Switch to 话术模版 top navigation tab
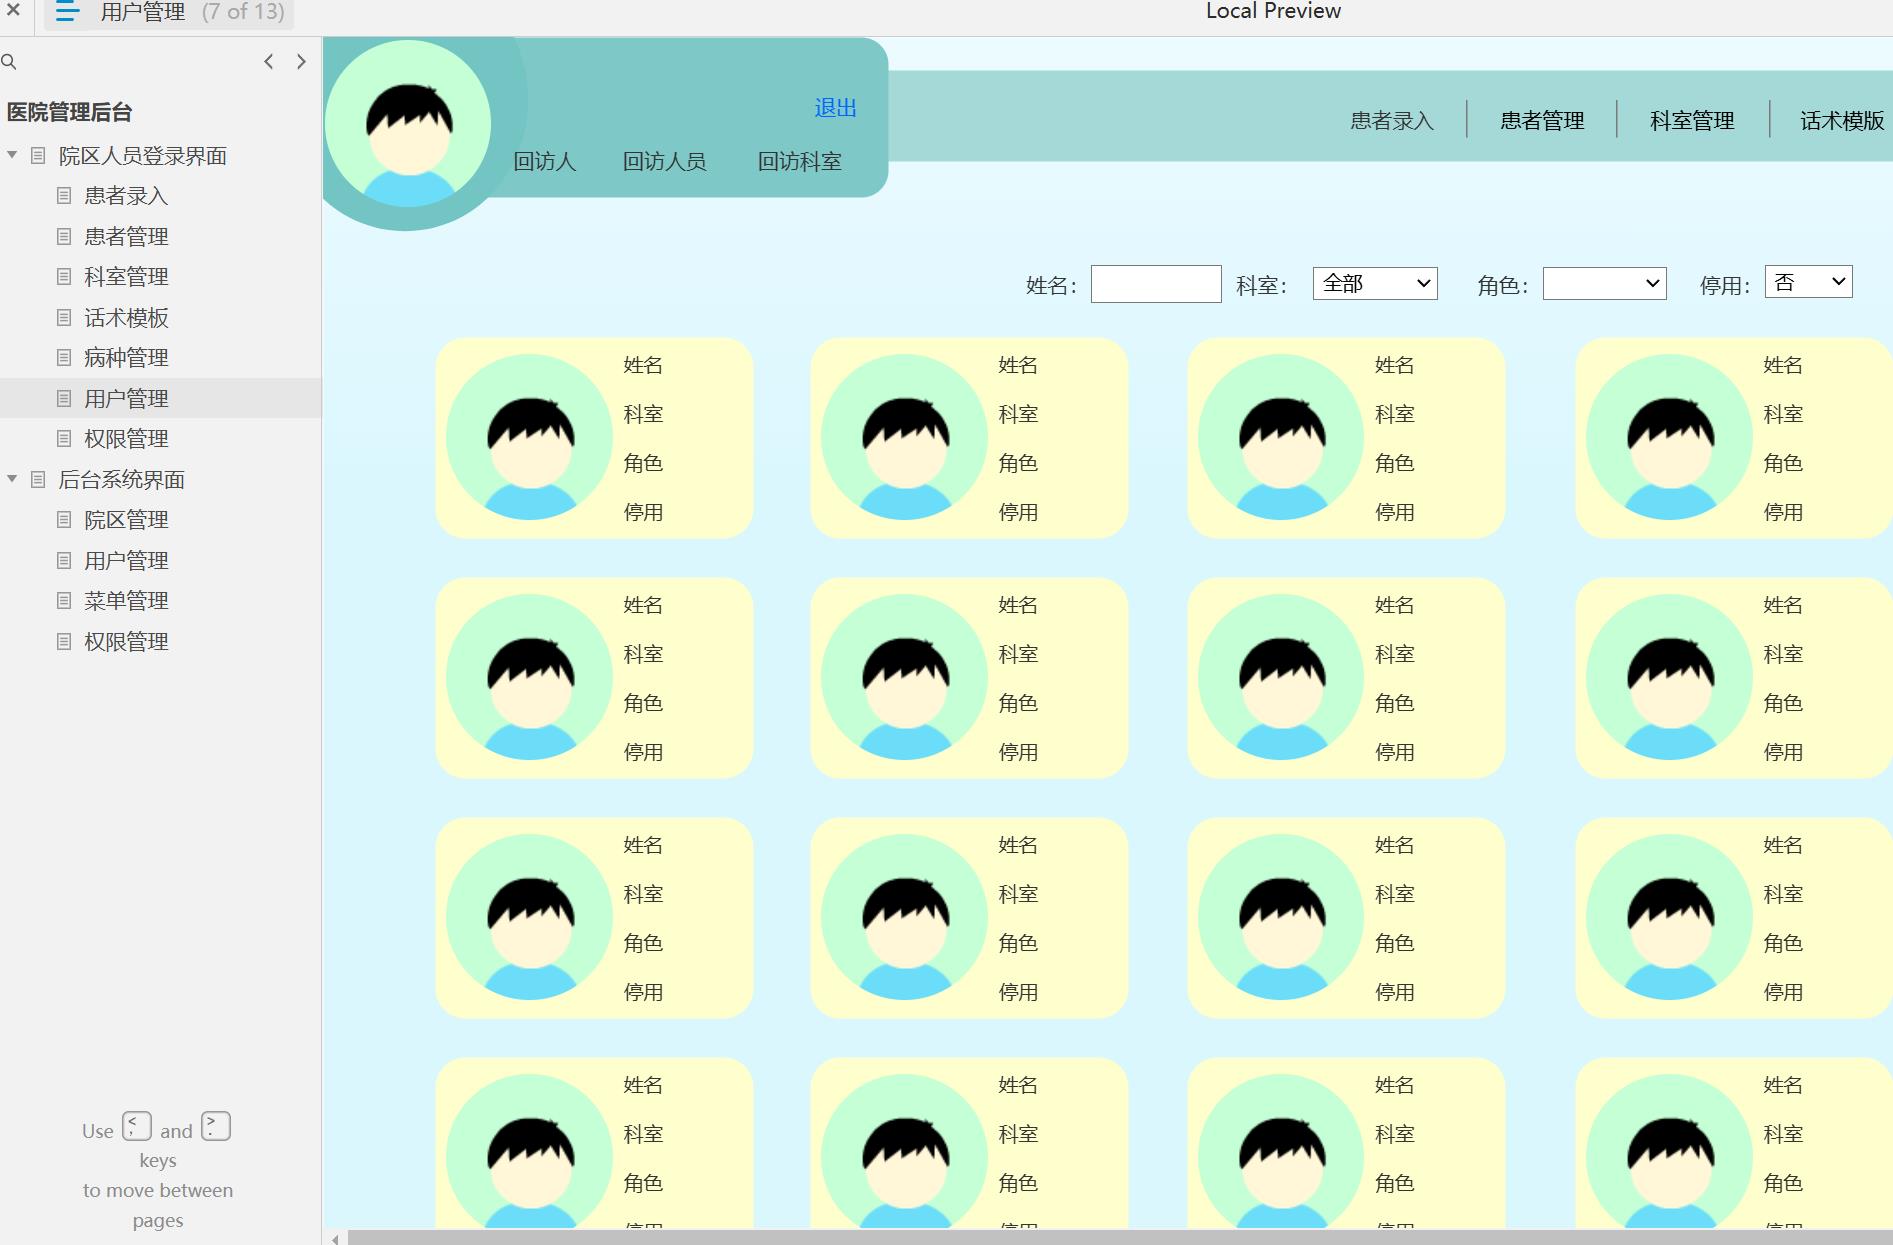1893x1245 pixels. click(1842, 120)
